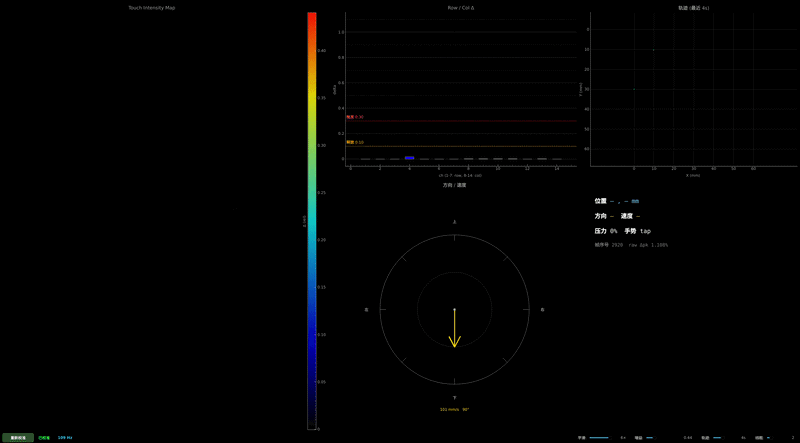Click the '手势 tap' gesture readout
Screen dimensions: 800x443
(x=637, y=231)
